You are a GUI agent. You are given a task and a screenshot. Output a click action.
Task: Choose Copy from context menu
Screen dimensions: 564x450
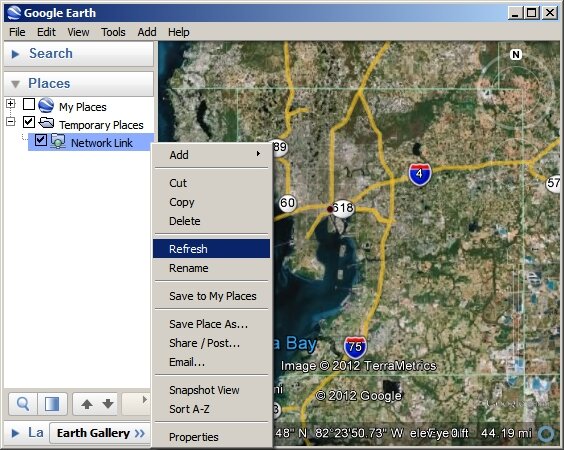[x=212, y=202]
